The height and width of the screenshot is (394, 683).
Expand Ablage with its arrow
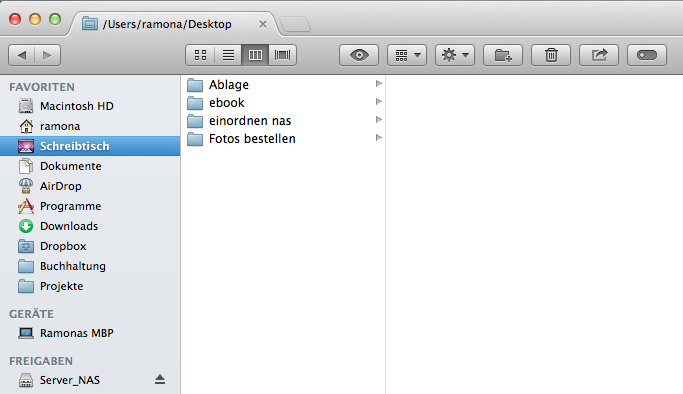(x=379, y=84)
